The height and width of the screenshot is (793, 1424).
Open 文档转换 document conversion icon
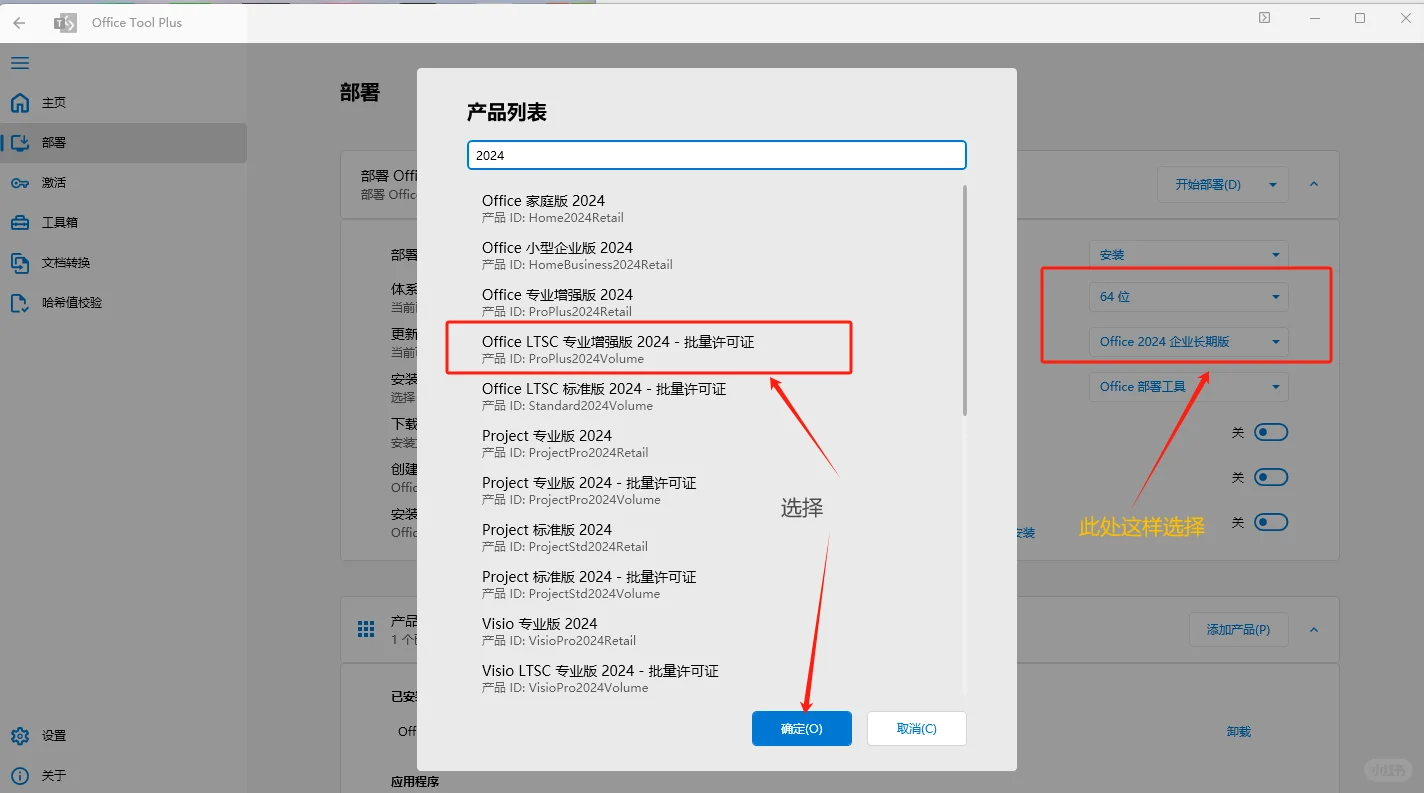point(20,262)
